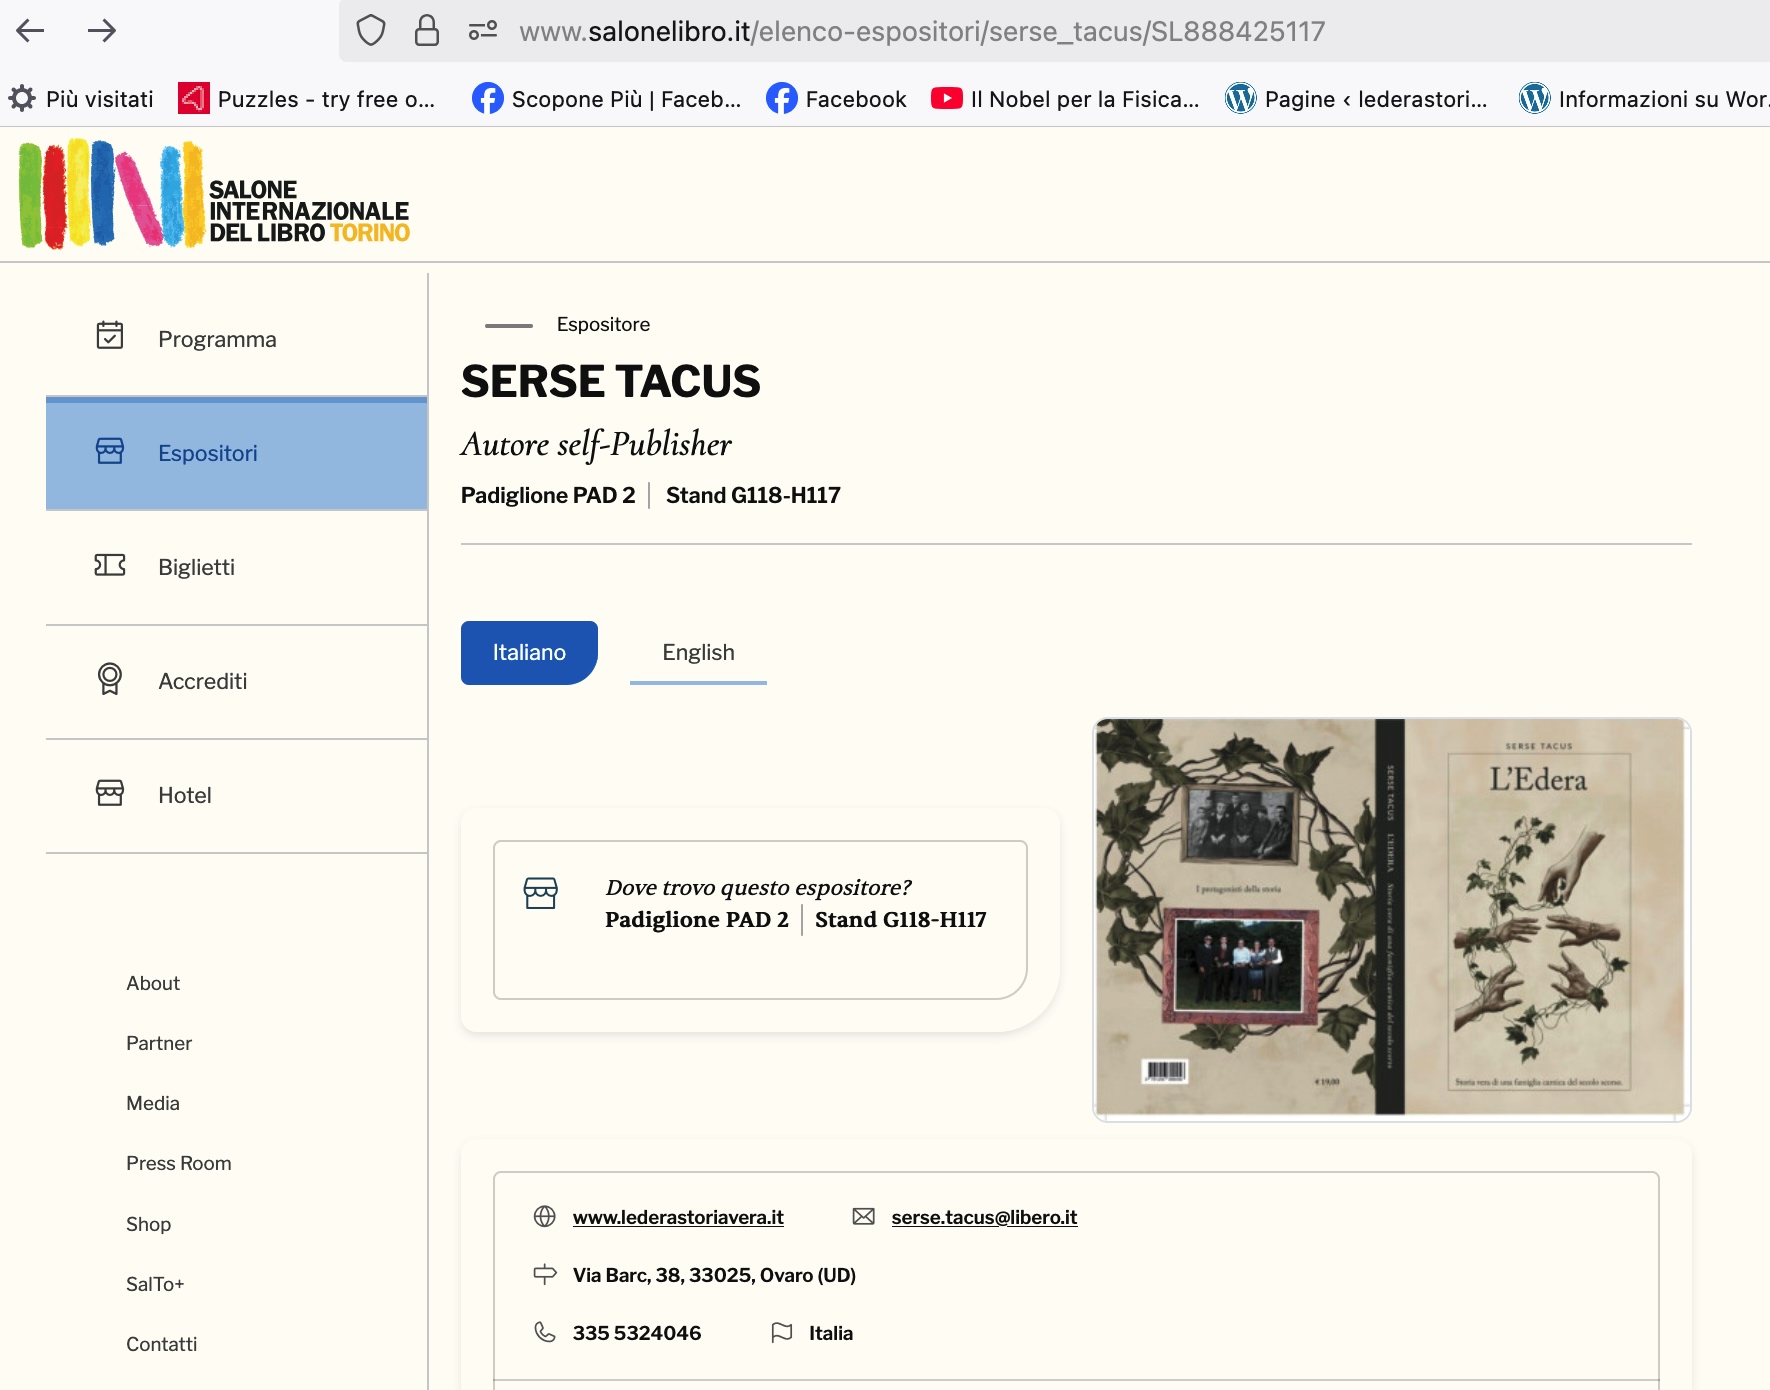Open the Contatti link
Viewport: 1770px width, 1390px height.
pyautogui.click(x=162, y=1344)
